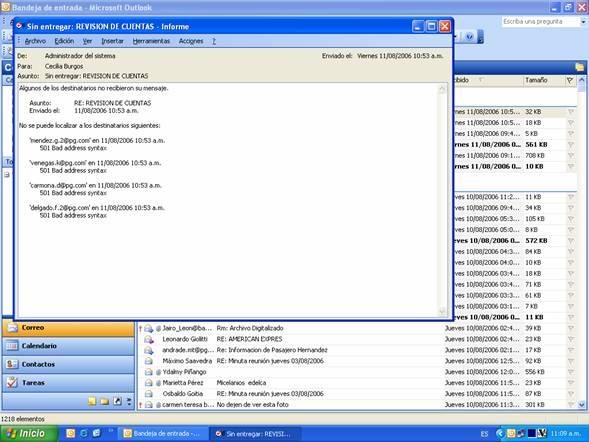Toggle flag on the 92 KB message
Viewport: 589px width, 442px height.
571,361
